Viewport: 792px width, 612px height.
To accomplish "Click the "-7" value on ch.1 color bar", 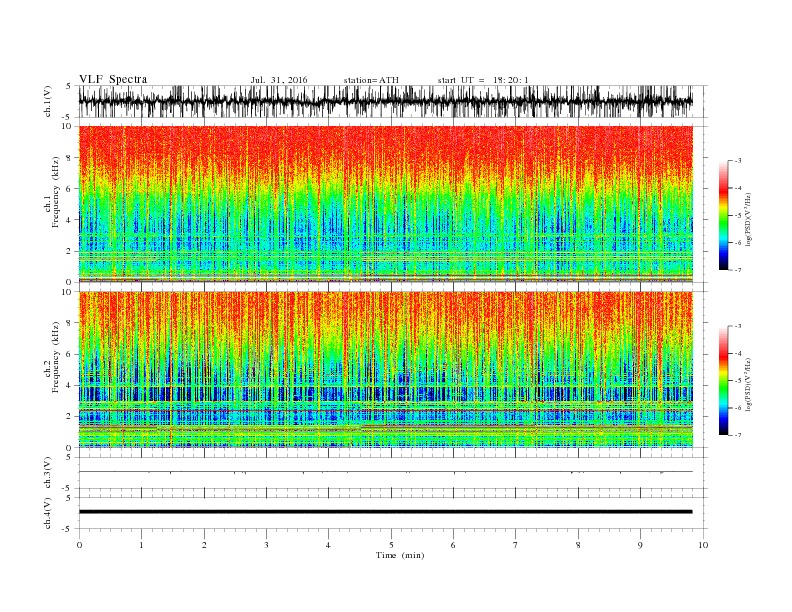I will [x=737, y=270].
